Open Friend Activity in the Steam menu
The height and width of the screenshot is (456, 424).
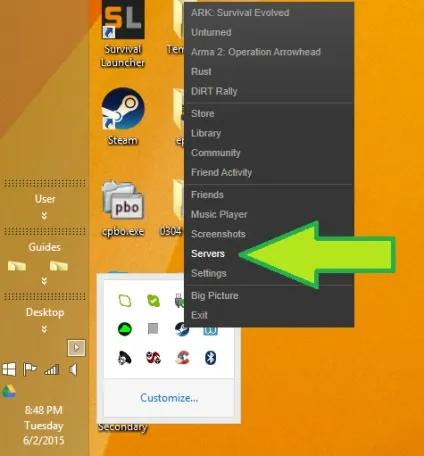pos(269,173)
